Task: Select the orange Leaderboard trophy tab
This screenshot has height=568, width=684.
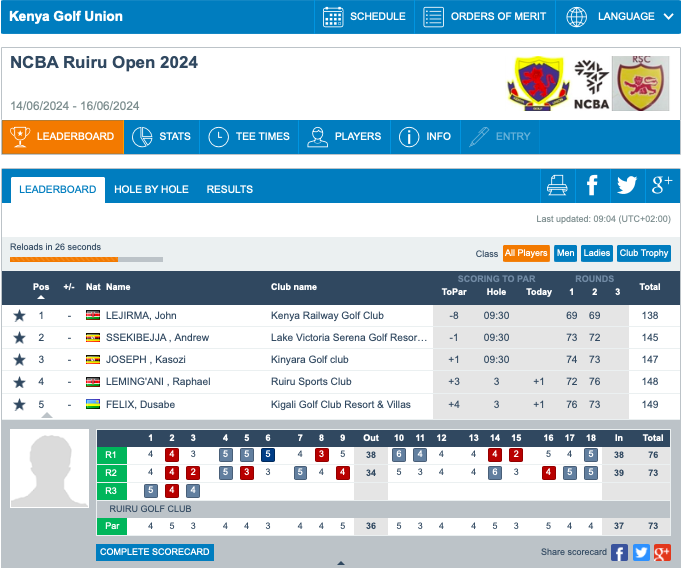Action: tap(63, 137)
